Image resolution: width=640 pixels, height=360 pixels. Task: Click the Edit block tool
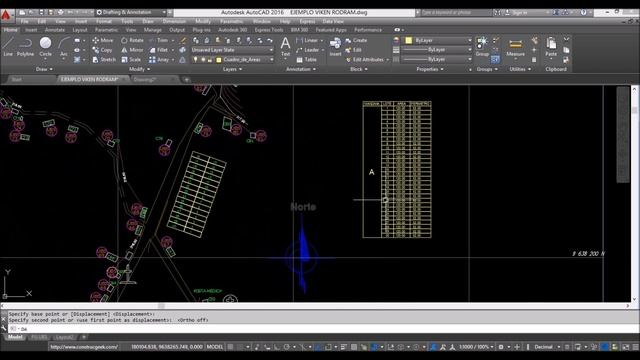click(353, 50)
